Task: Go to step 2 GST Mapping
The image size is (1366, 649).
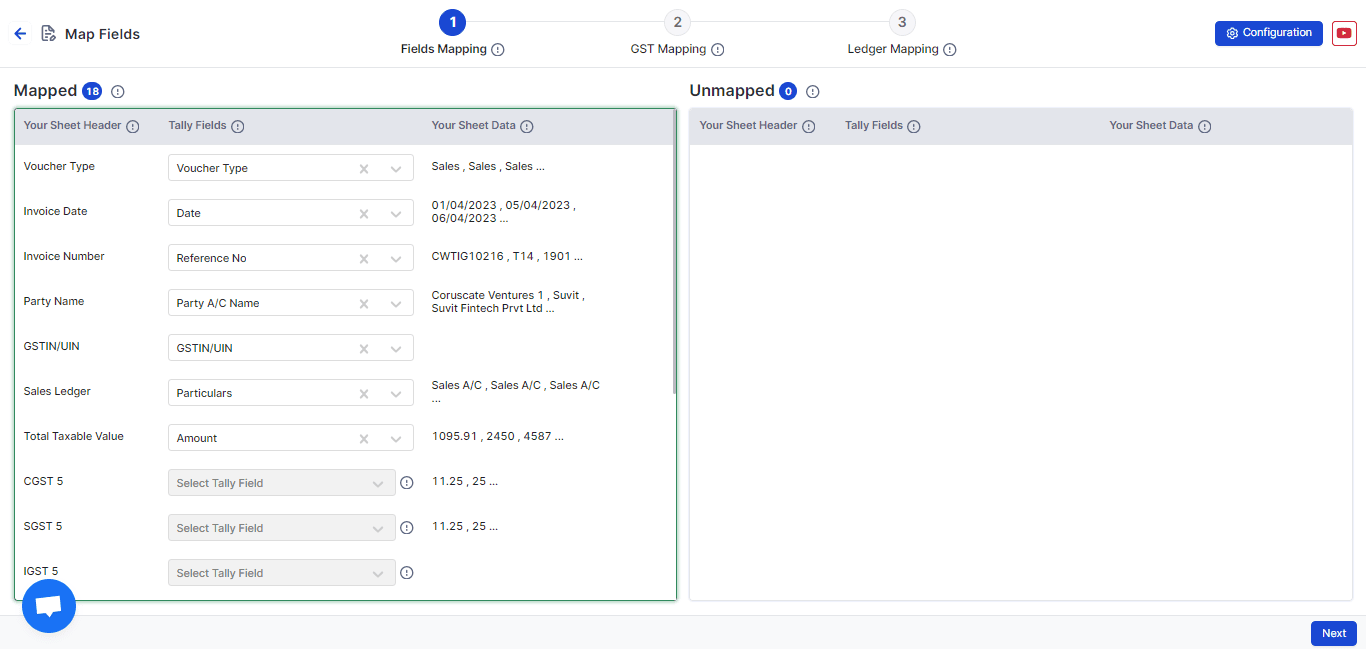Action: [677, 22]
